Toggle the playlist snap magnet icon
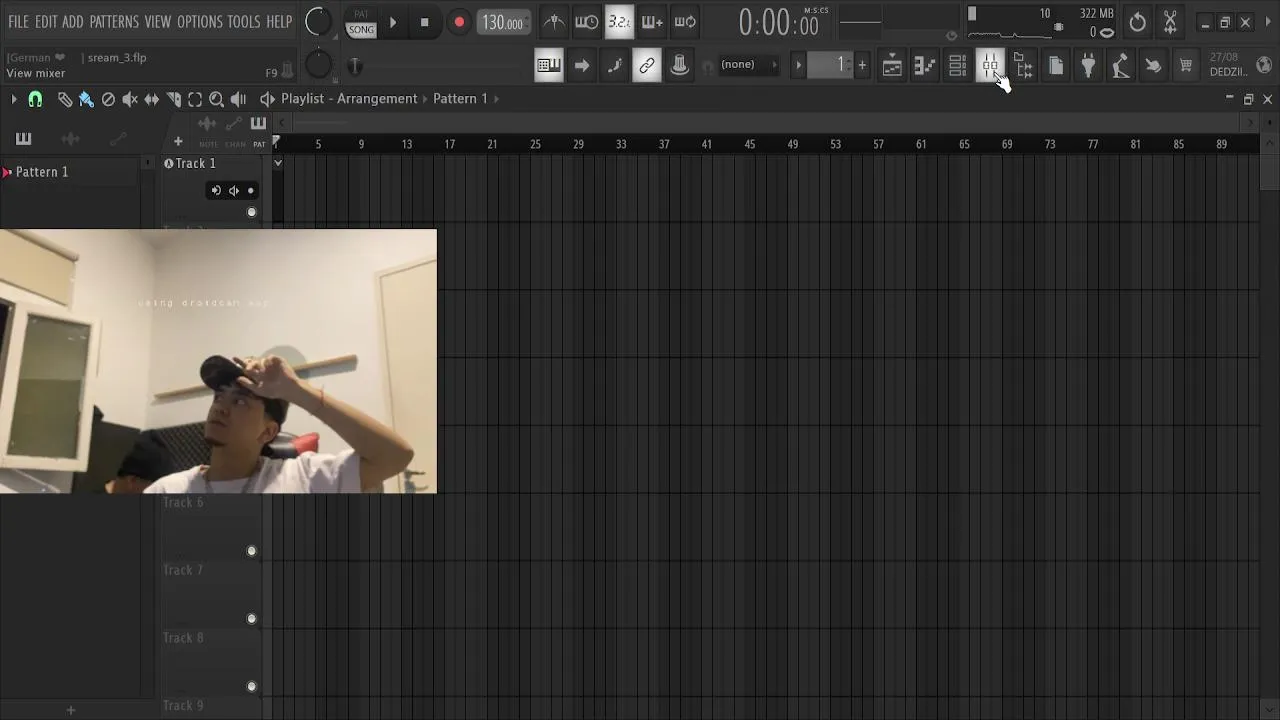Image resolution: width=1280 pixels, height=720 pixels. [35, 99]
